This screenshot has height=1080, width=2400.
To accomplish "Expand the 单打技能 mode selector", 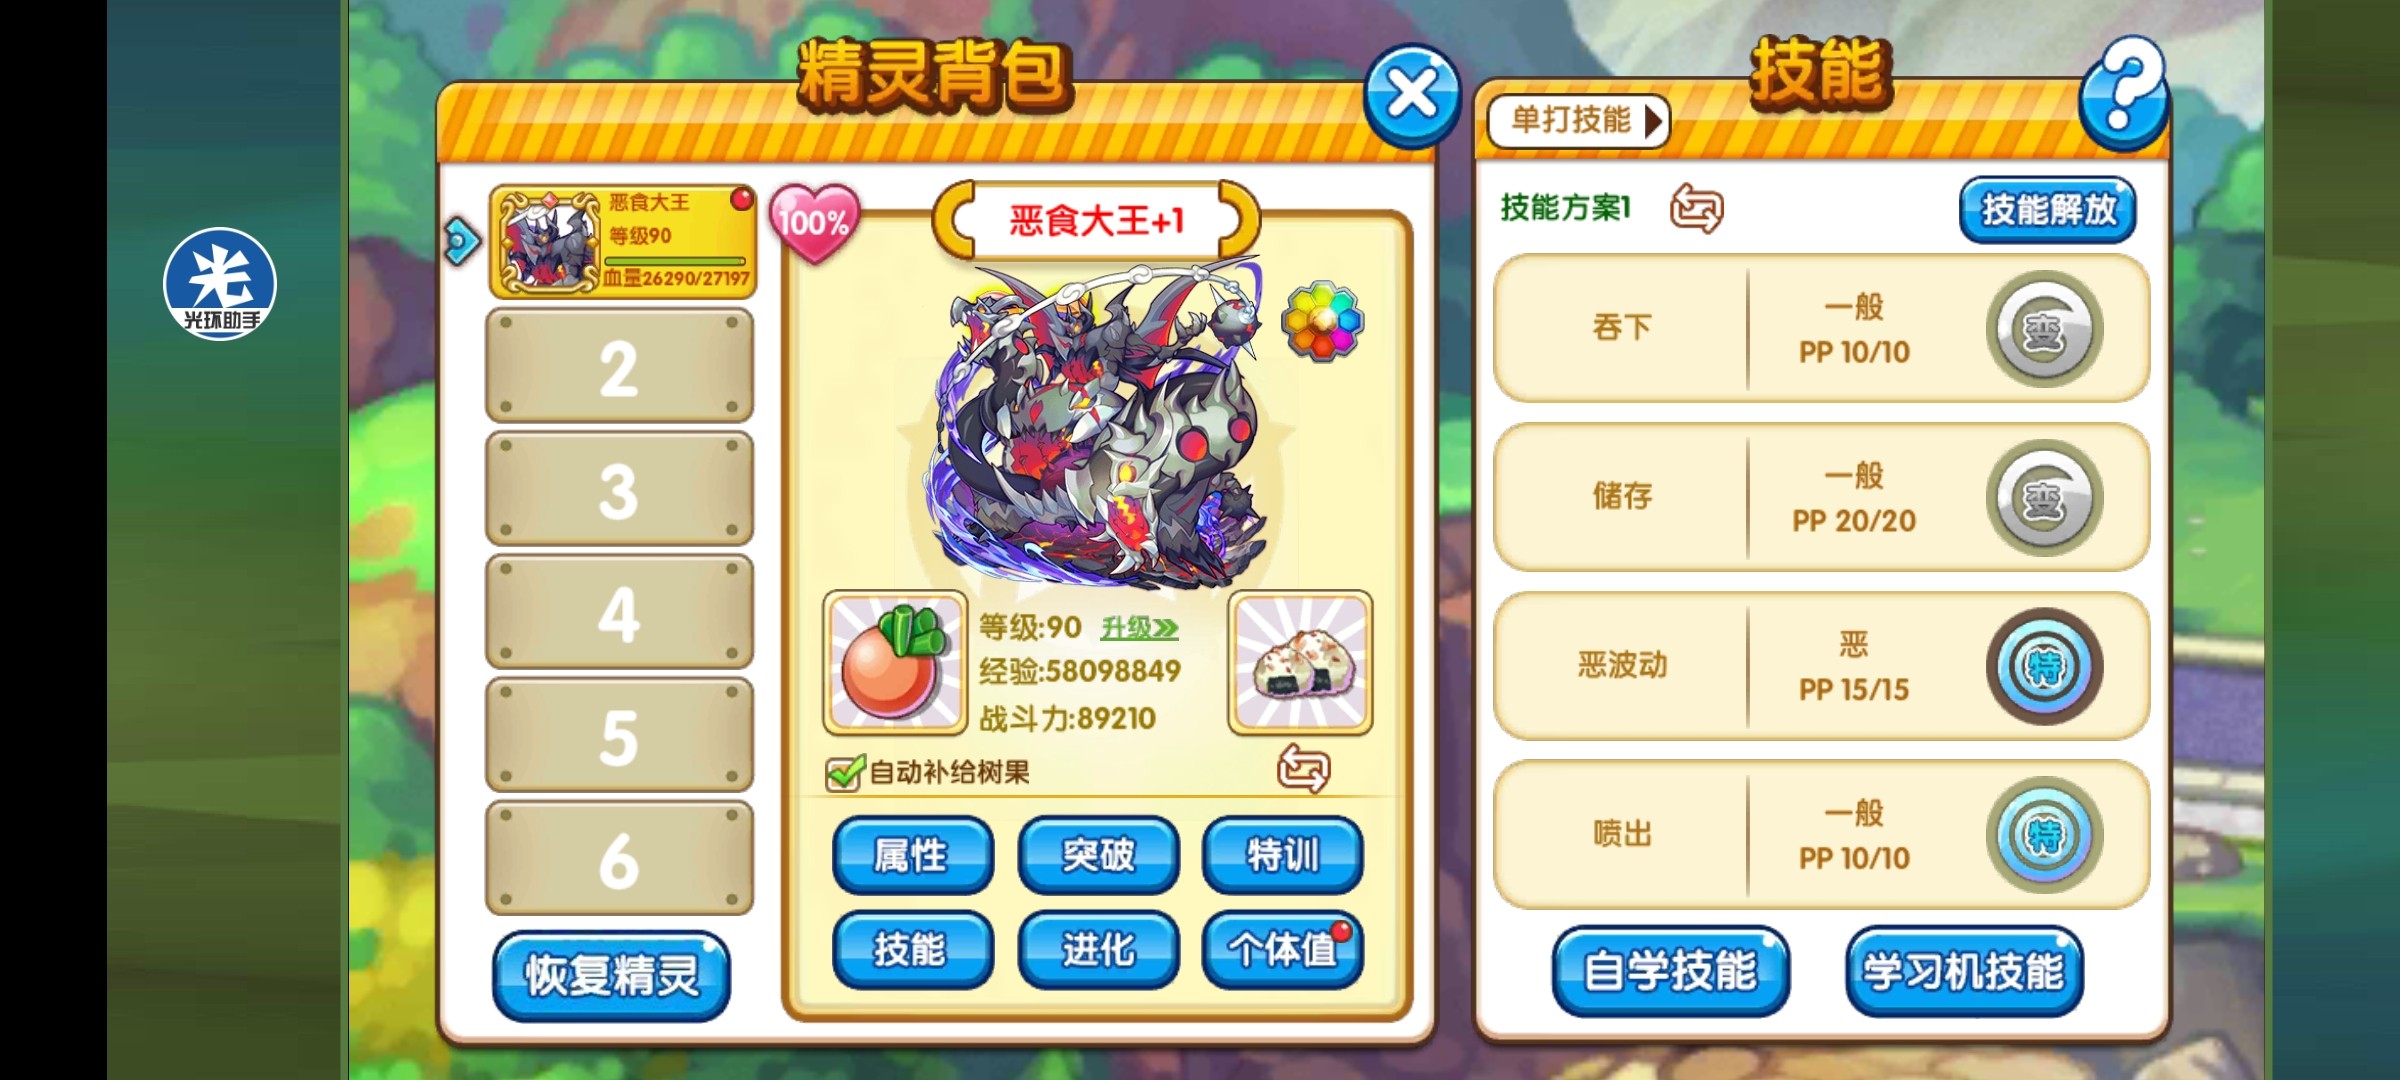I will click(x=1578, y=121).
